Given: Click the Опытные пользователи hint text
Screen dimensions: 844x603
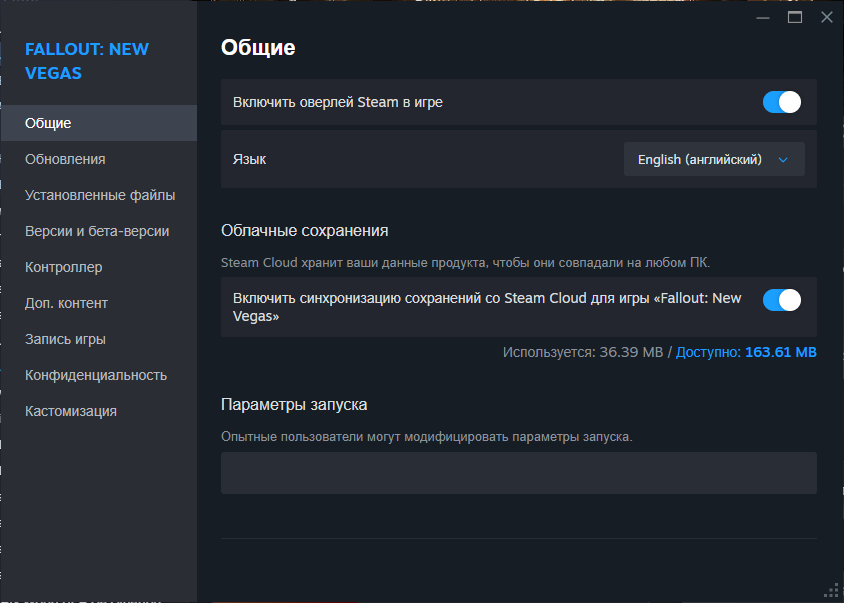Looking at the screenshot, I should click(x=427, y=437).
